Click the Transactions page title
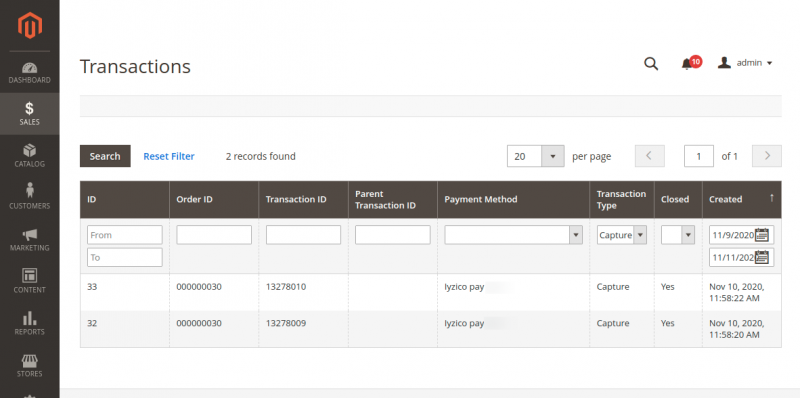 coord(135,66)
